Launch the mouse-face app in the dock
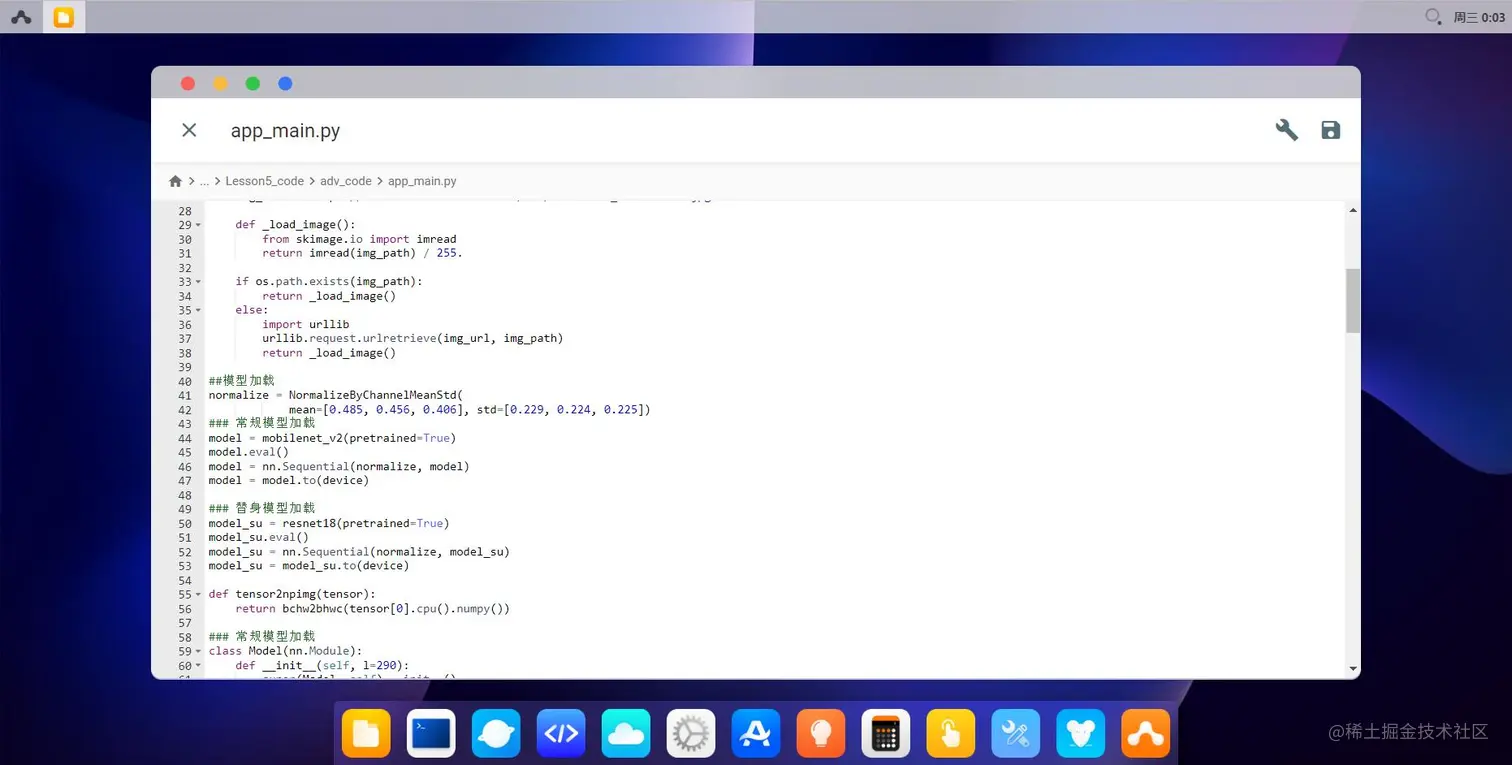Viewport: 1512px width, 765px height. point(1081,734)
